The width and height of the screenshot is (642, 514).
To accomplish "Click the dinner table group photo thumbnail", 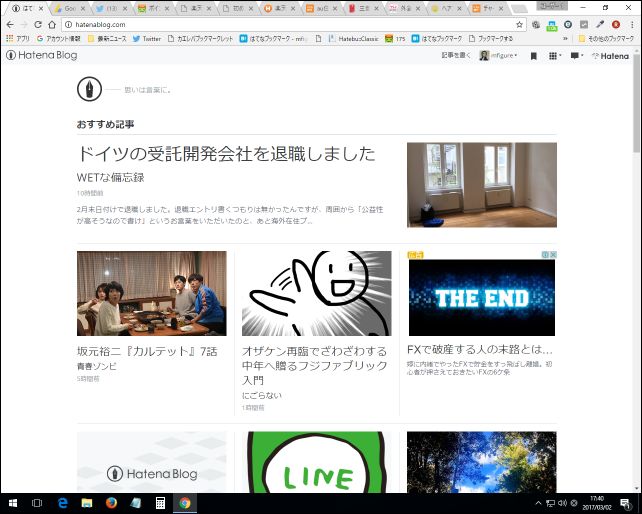I will pos(151,293).
